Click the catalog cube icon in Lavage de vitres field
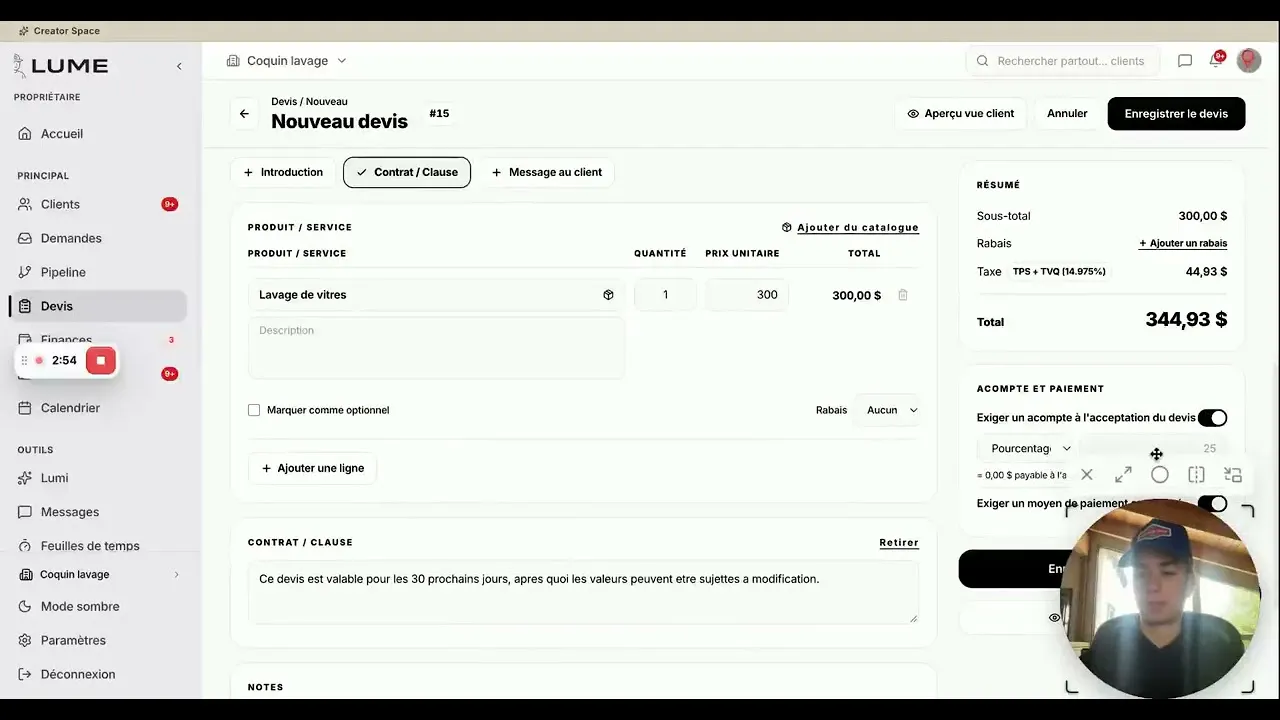Screen dimensions: 1280x720 [x=608, y=295]
